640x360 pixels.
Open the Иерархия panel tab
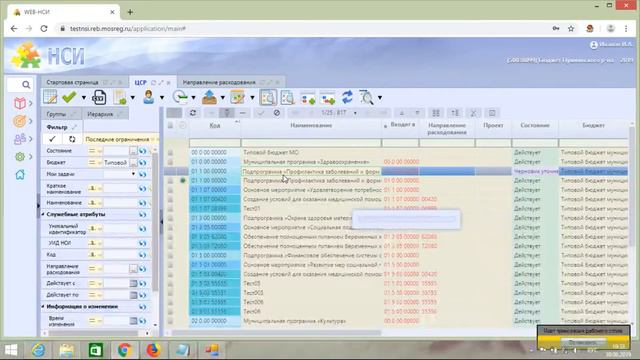(100, 114)
